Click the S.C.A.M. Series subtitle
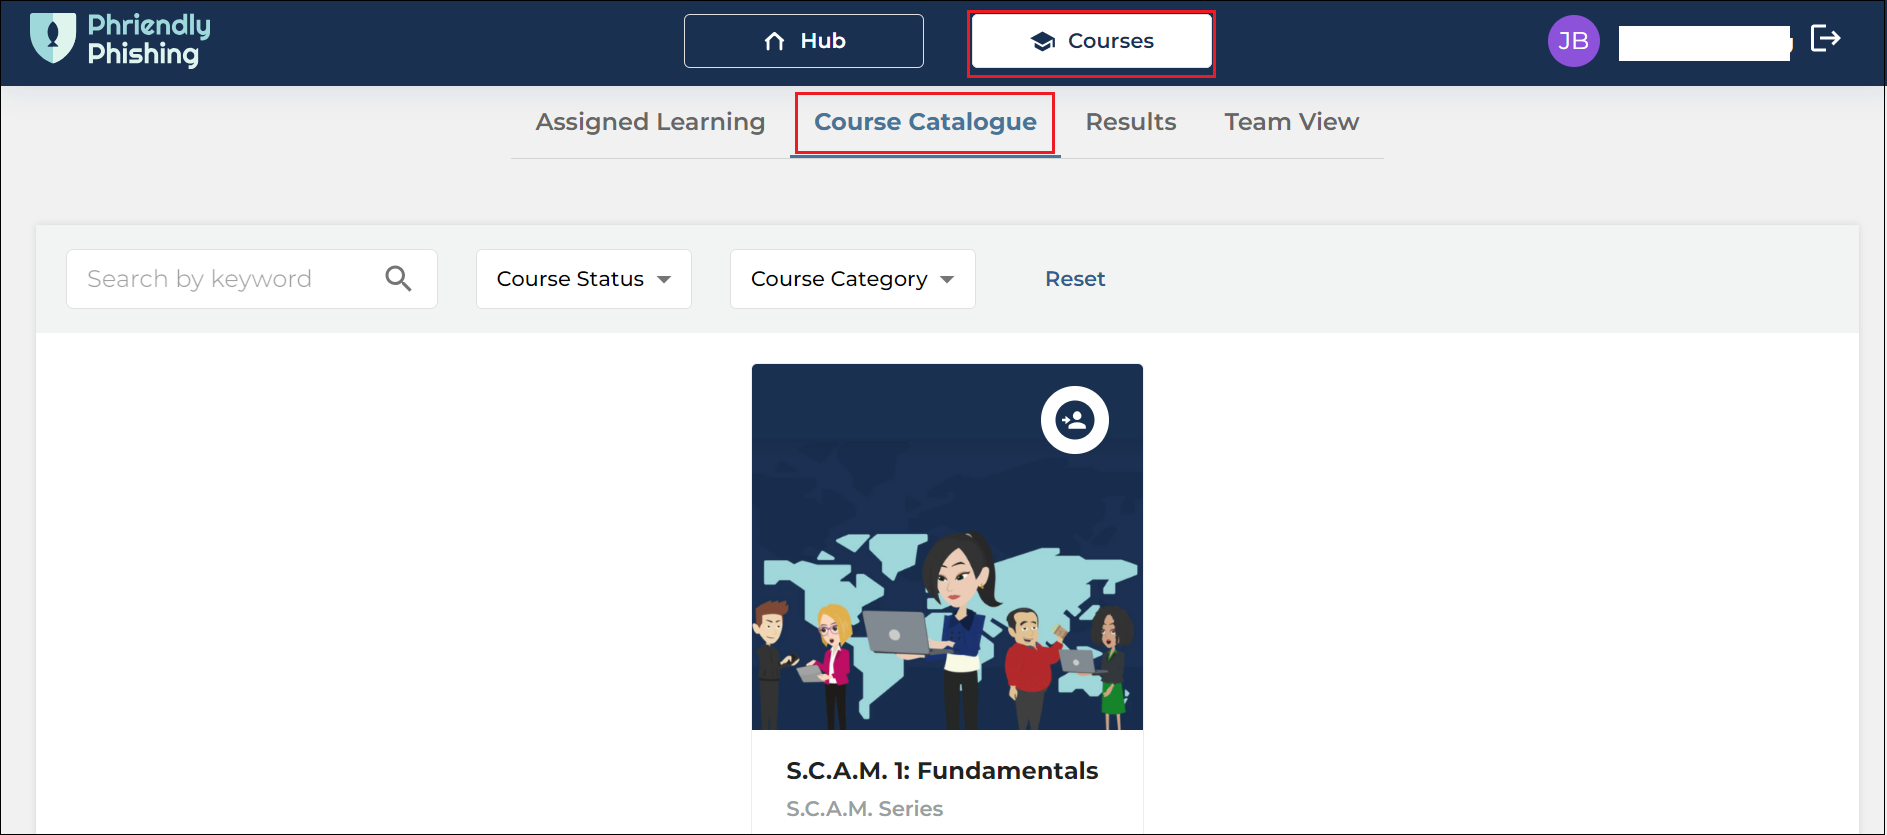Viewport: 1887px width, 835px height. pos(864,809)
